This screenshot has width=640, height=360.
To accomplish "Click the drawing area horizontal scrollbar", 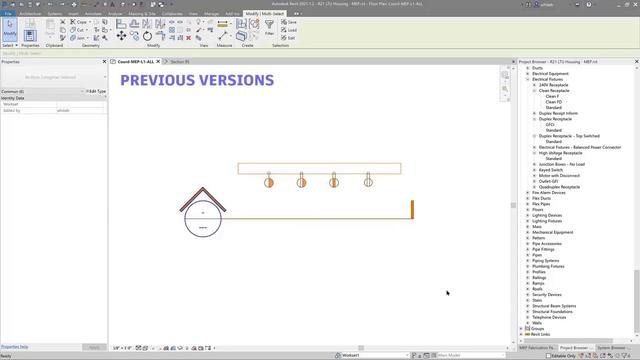I will (x=361, y=348).
